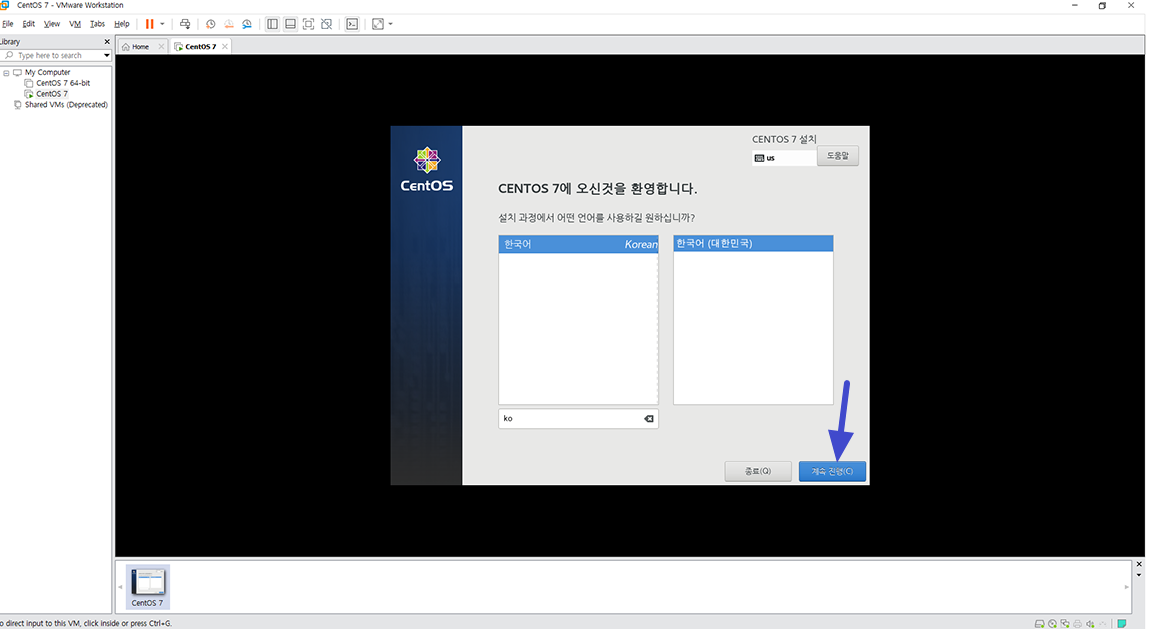Open the console view
The height and width of the screenshot is (629, 1150).
352,24
